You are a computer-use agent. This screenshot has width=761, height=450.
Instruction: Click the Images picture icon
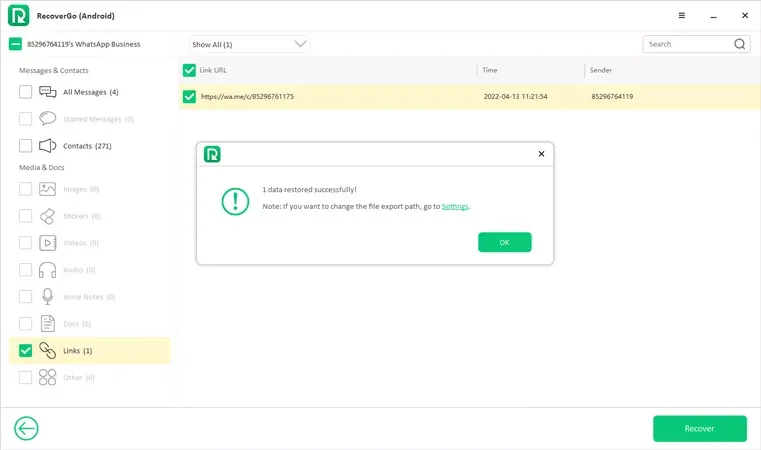point(48,189)
